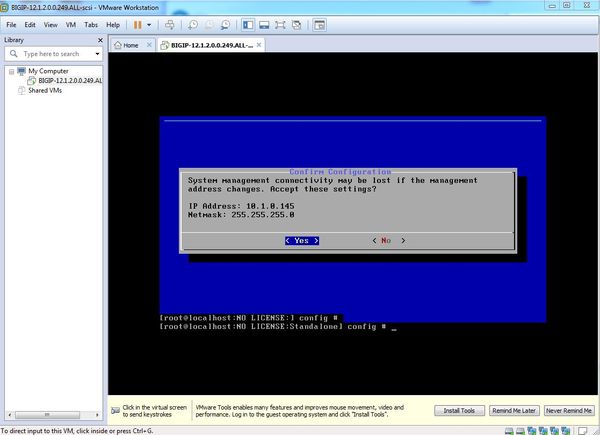Open the snapshot manager

coord(225,25)
